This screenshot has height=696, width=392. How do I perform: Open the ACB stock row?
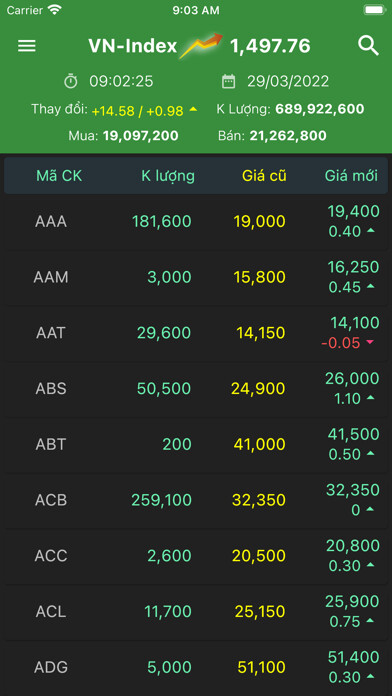[x=196, y=500]
